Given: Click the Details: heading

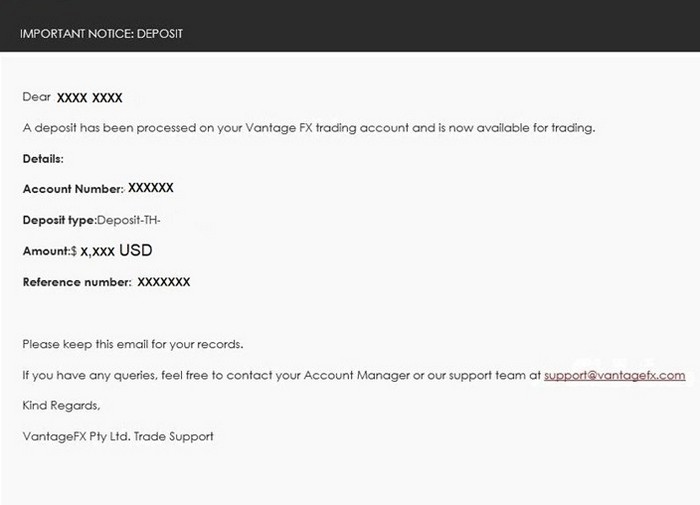Looking at the screenshot, I should 43,159.
